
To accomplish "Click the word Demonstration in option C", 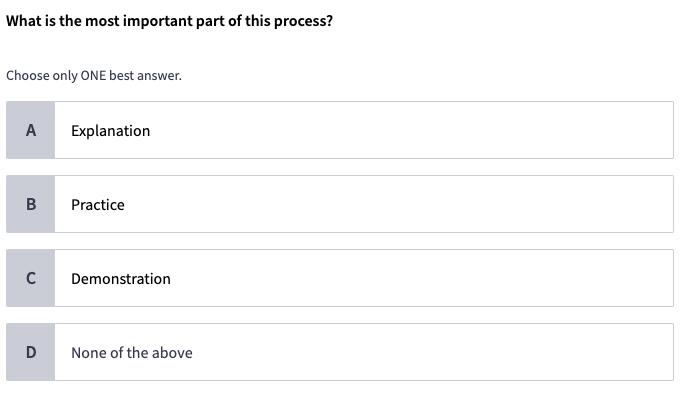I will pyautogui.click(x=121, y=279).
